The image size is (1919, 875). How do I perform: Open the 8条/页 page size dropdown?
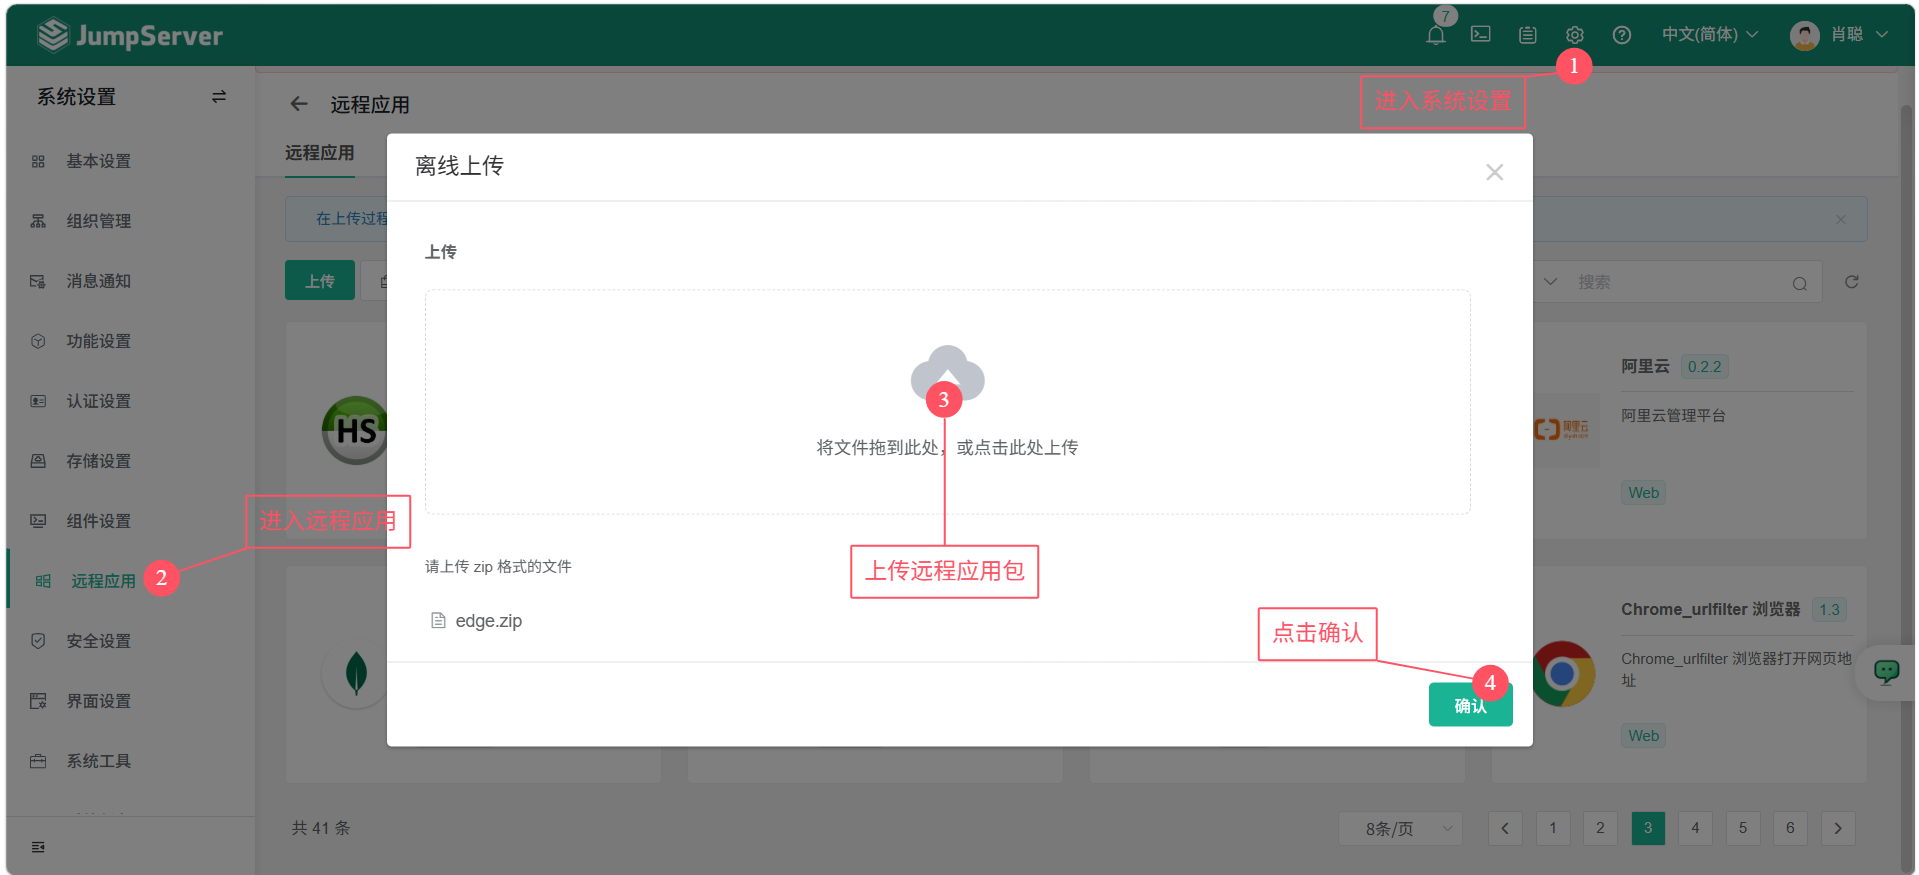click(1399, 828)
